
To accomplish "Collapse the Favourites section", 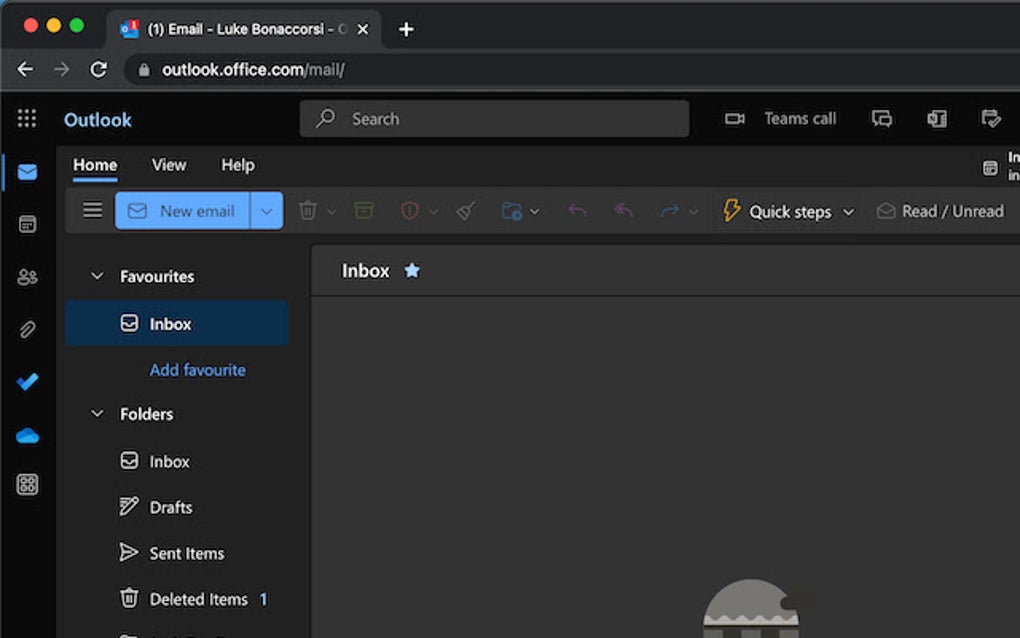I will (x=97, y=276).
